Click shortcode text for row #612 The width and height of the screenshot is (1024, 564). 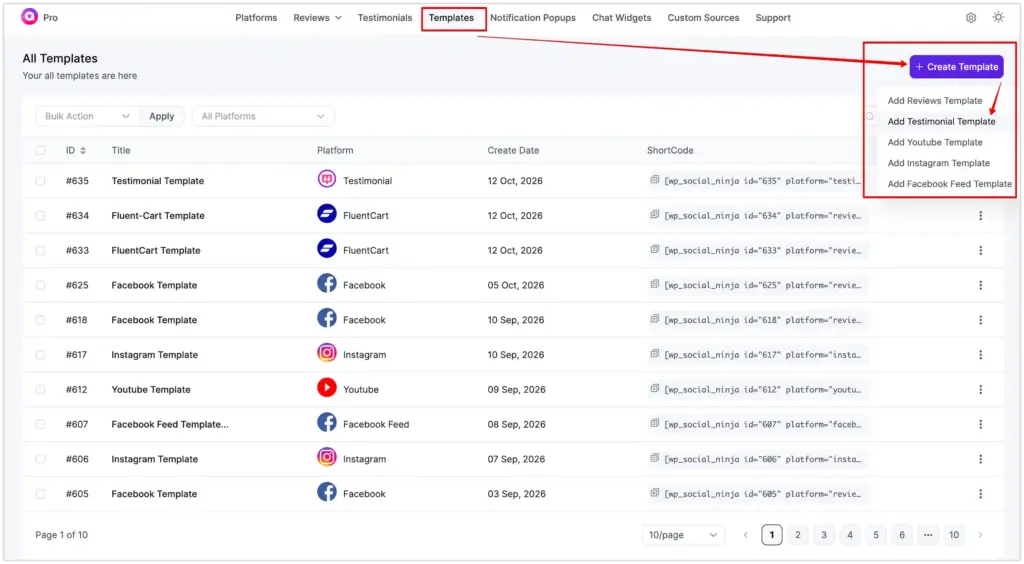pos(762,390)
